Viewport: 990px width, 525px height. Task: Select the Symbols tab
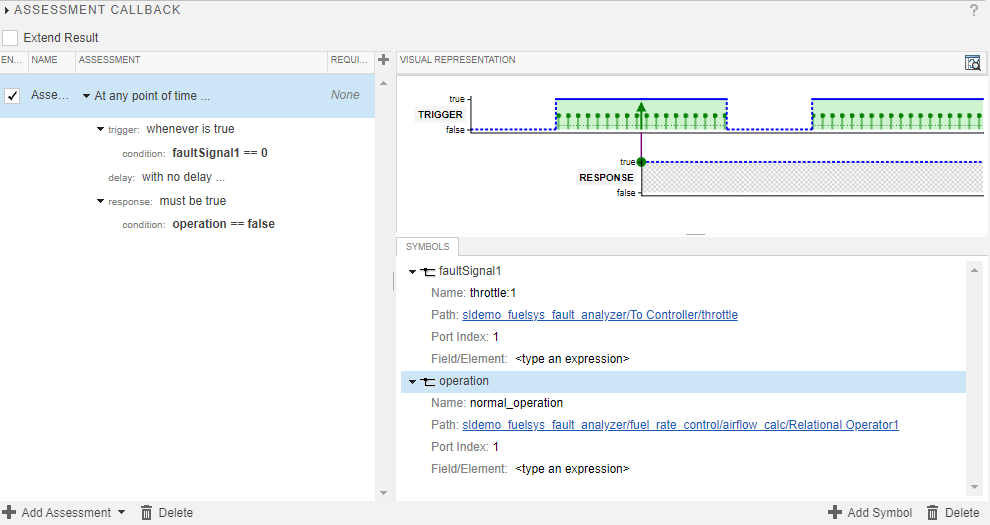427,247
